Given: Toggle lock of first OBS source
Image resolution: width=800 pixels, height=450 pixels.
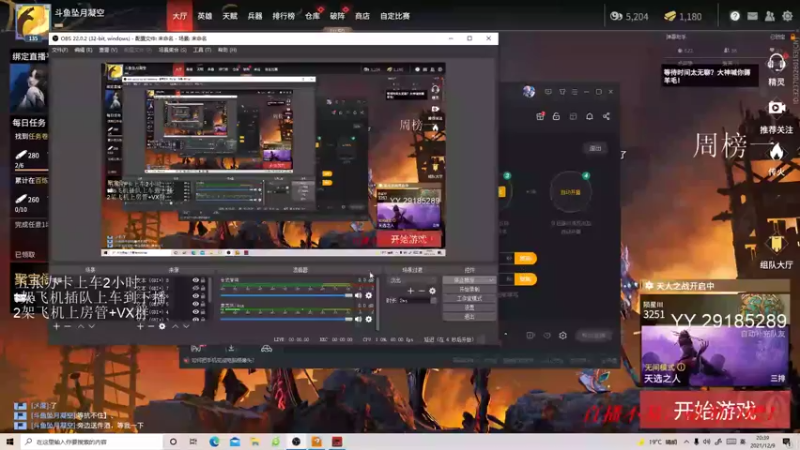Looking at the screenshot, I should pyautogui.click(x=203, y=281).
